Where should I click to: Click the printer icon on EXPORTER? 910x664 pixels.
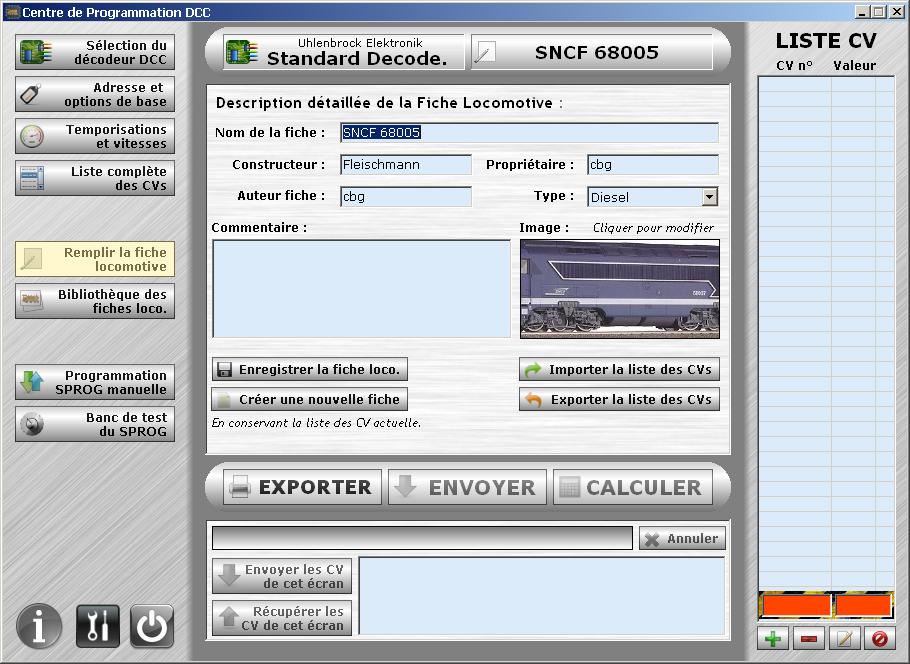(x=240, y=488)
